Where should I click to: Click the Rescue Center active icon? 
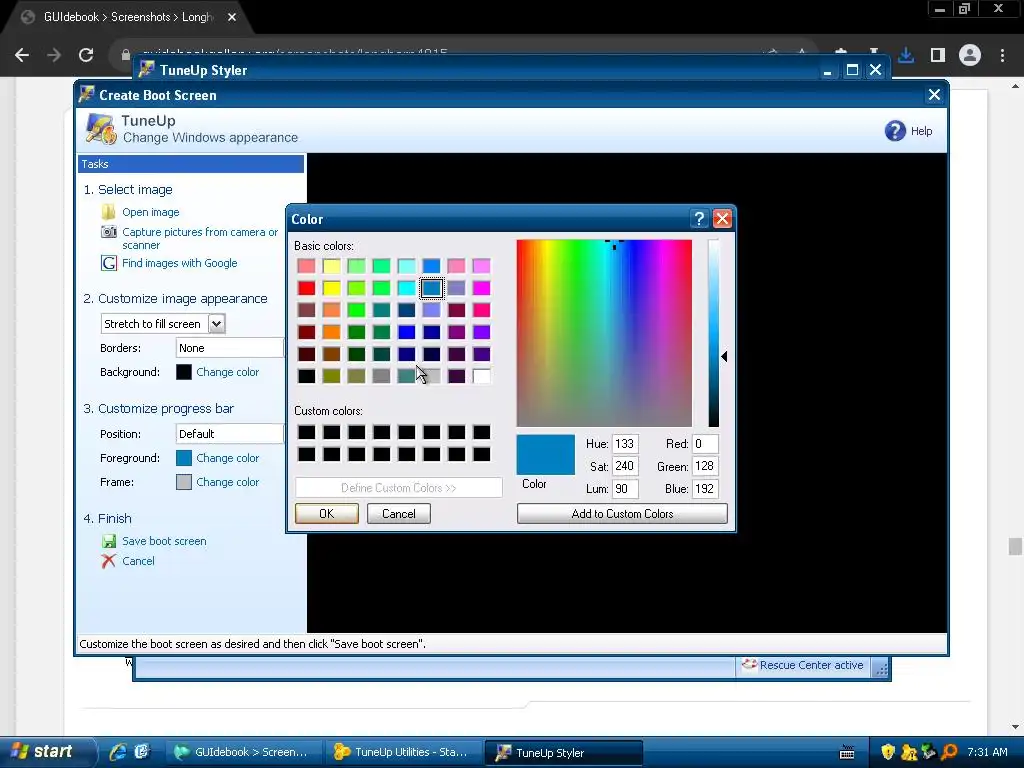[x=750, y=665]
